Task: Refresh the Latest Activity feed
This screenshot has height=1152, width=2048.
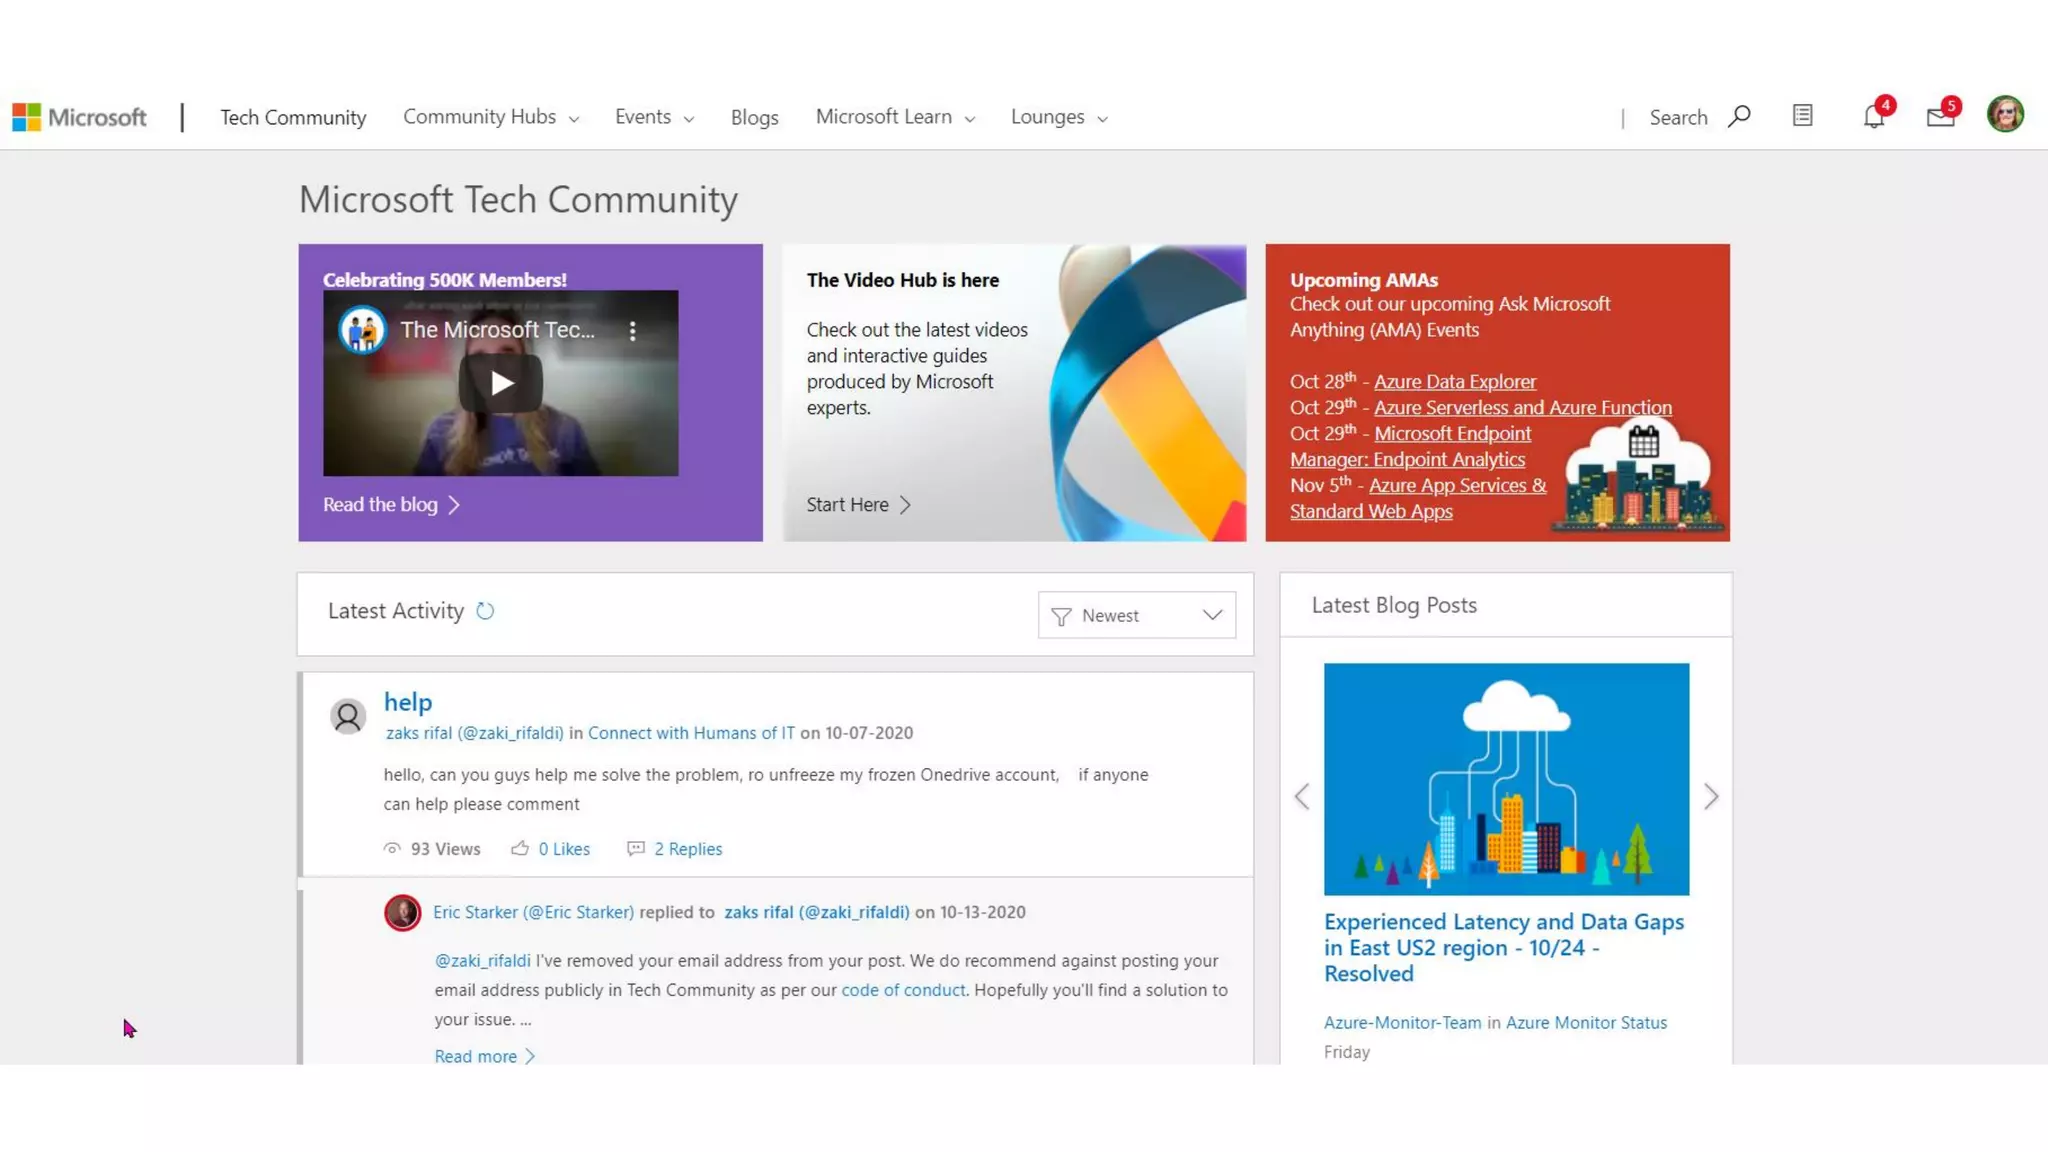Action: tap(485, 611)
